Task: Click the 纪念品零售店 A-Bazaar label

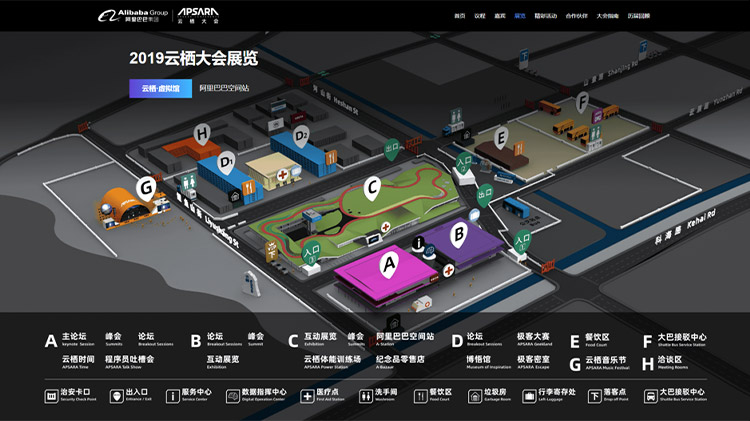Action: tap(400, 362)
